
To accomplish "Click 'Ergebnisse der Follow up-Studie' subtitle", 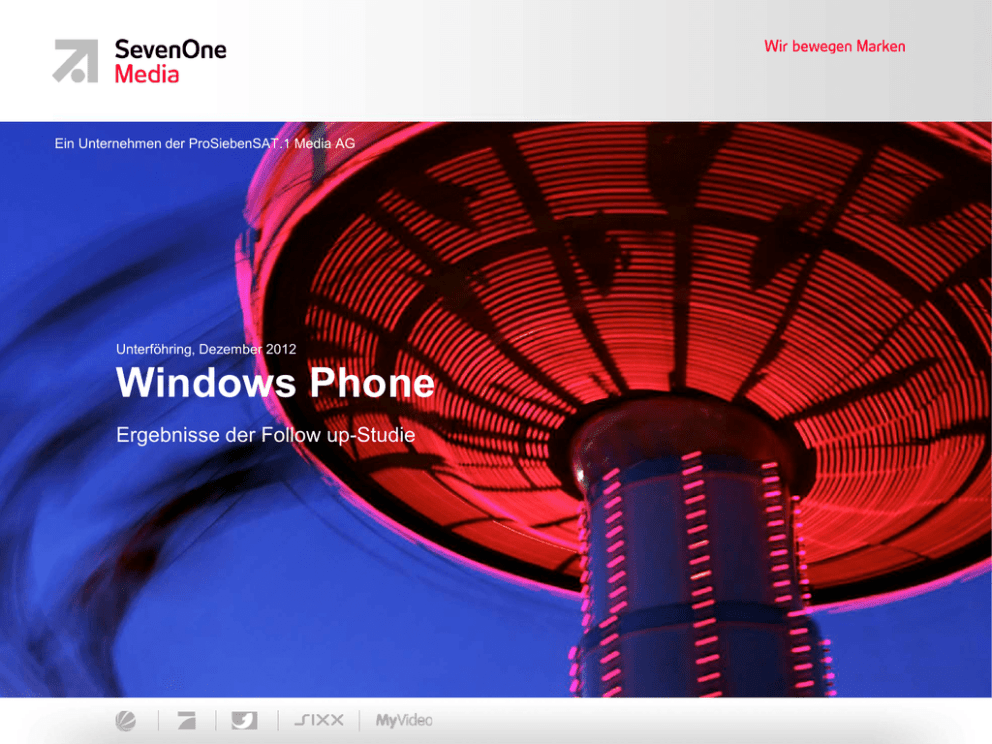I will coord(266,435).
